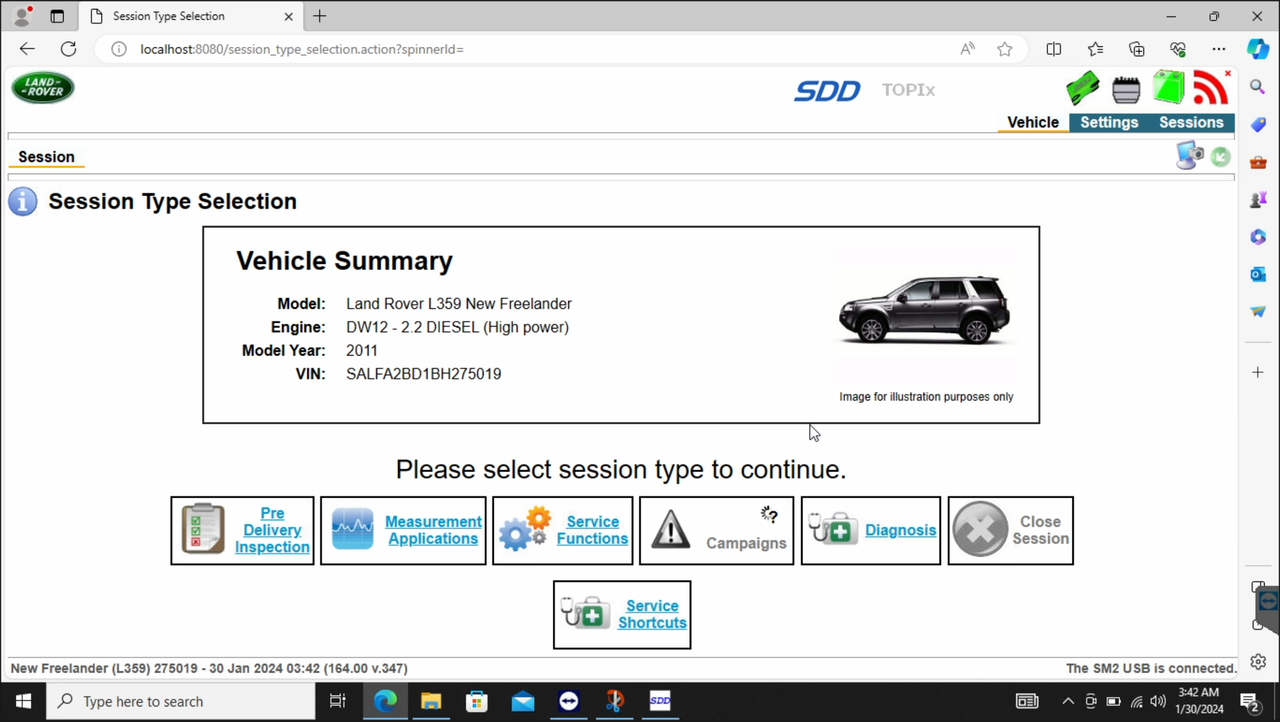Click the screen capture icon on the Session bar

pos(1188,155)
